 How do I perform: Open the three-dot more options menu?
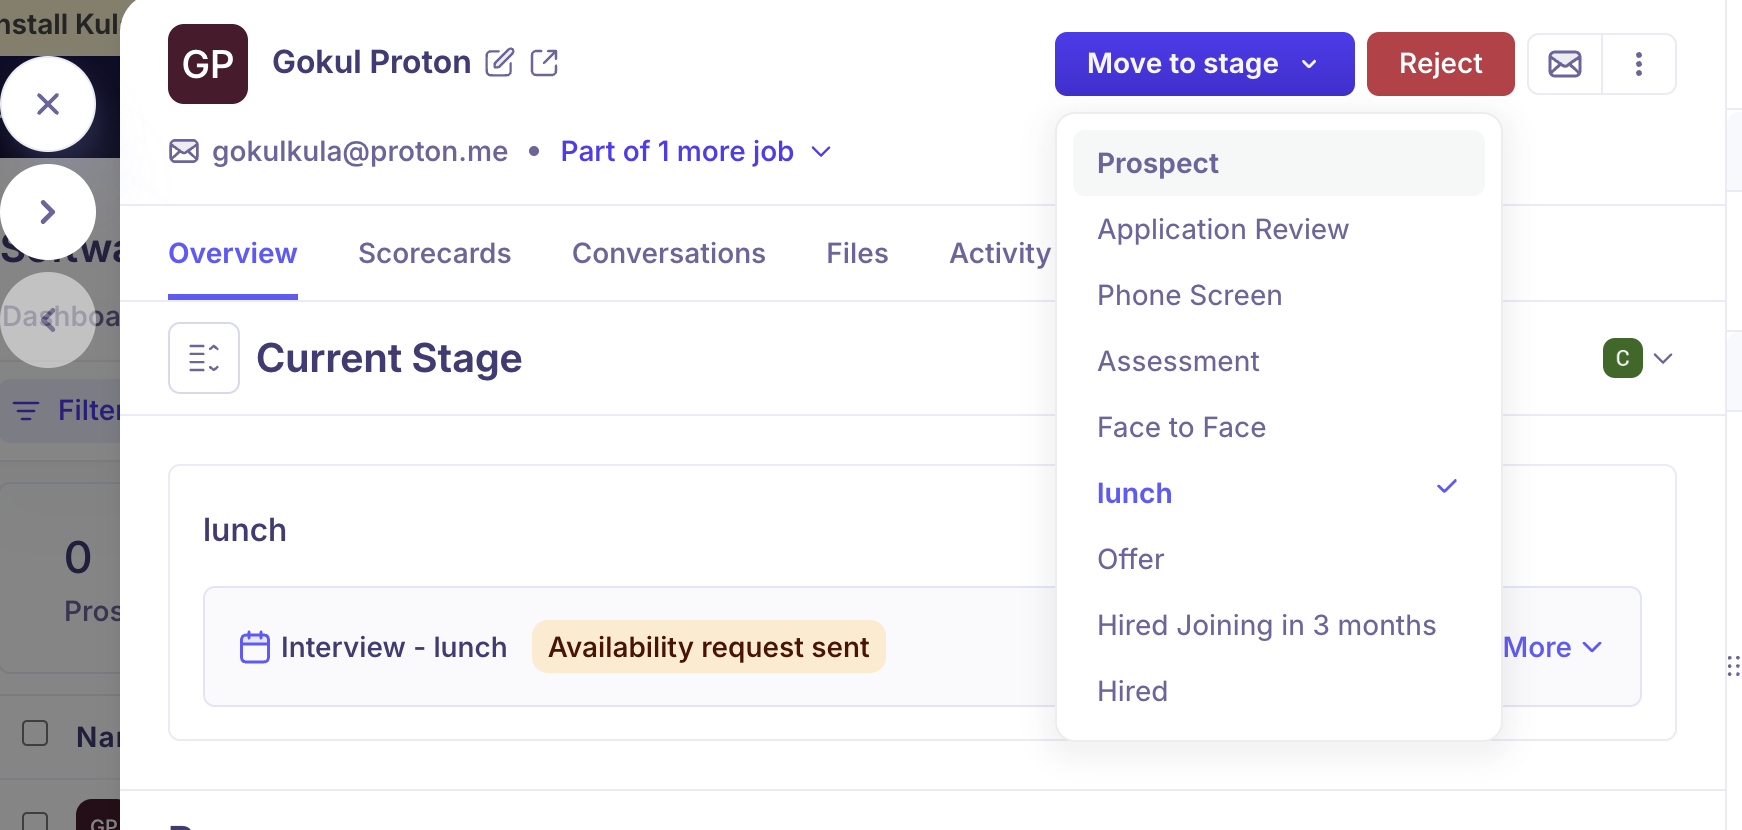click(1638, 64)
